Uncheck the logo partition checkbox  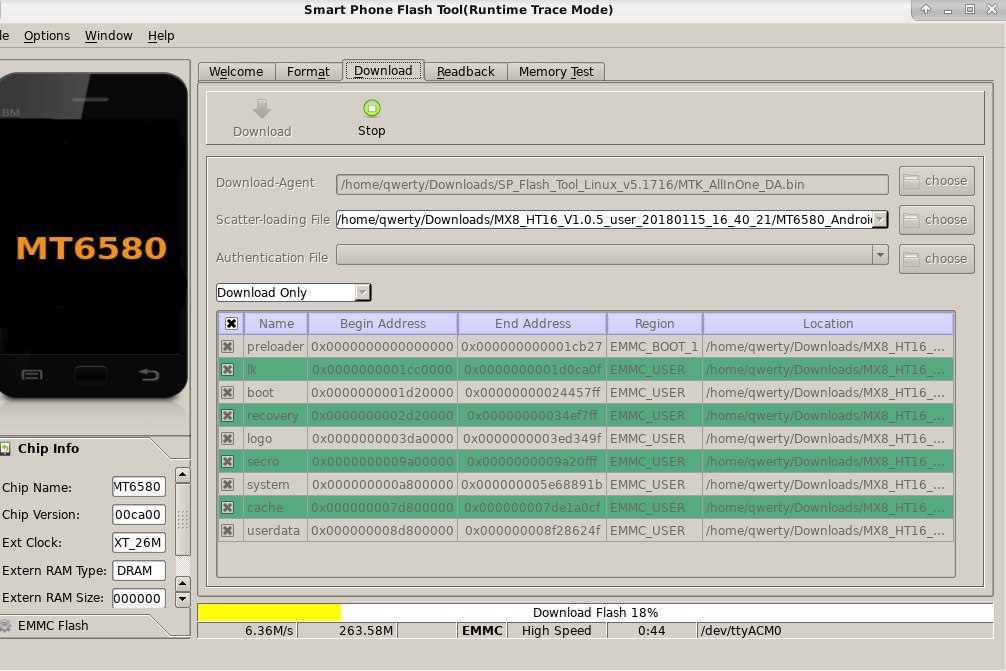(x=227, y=439)
